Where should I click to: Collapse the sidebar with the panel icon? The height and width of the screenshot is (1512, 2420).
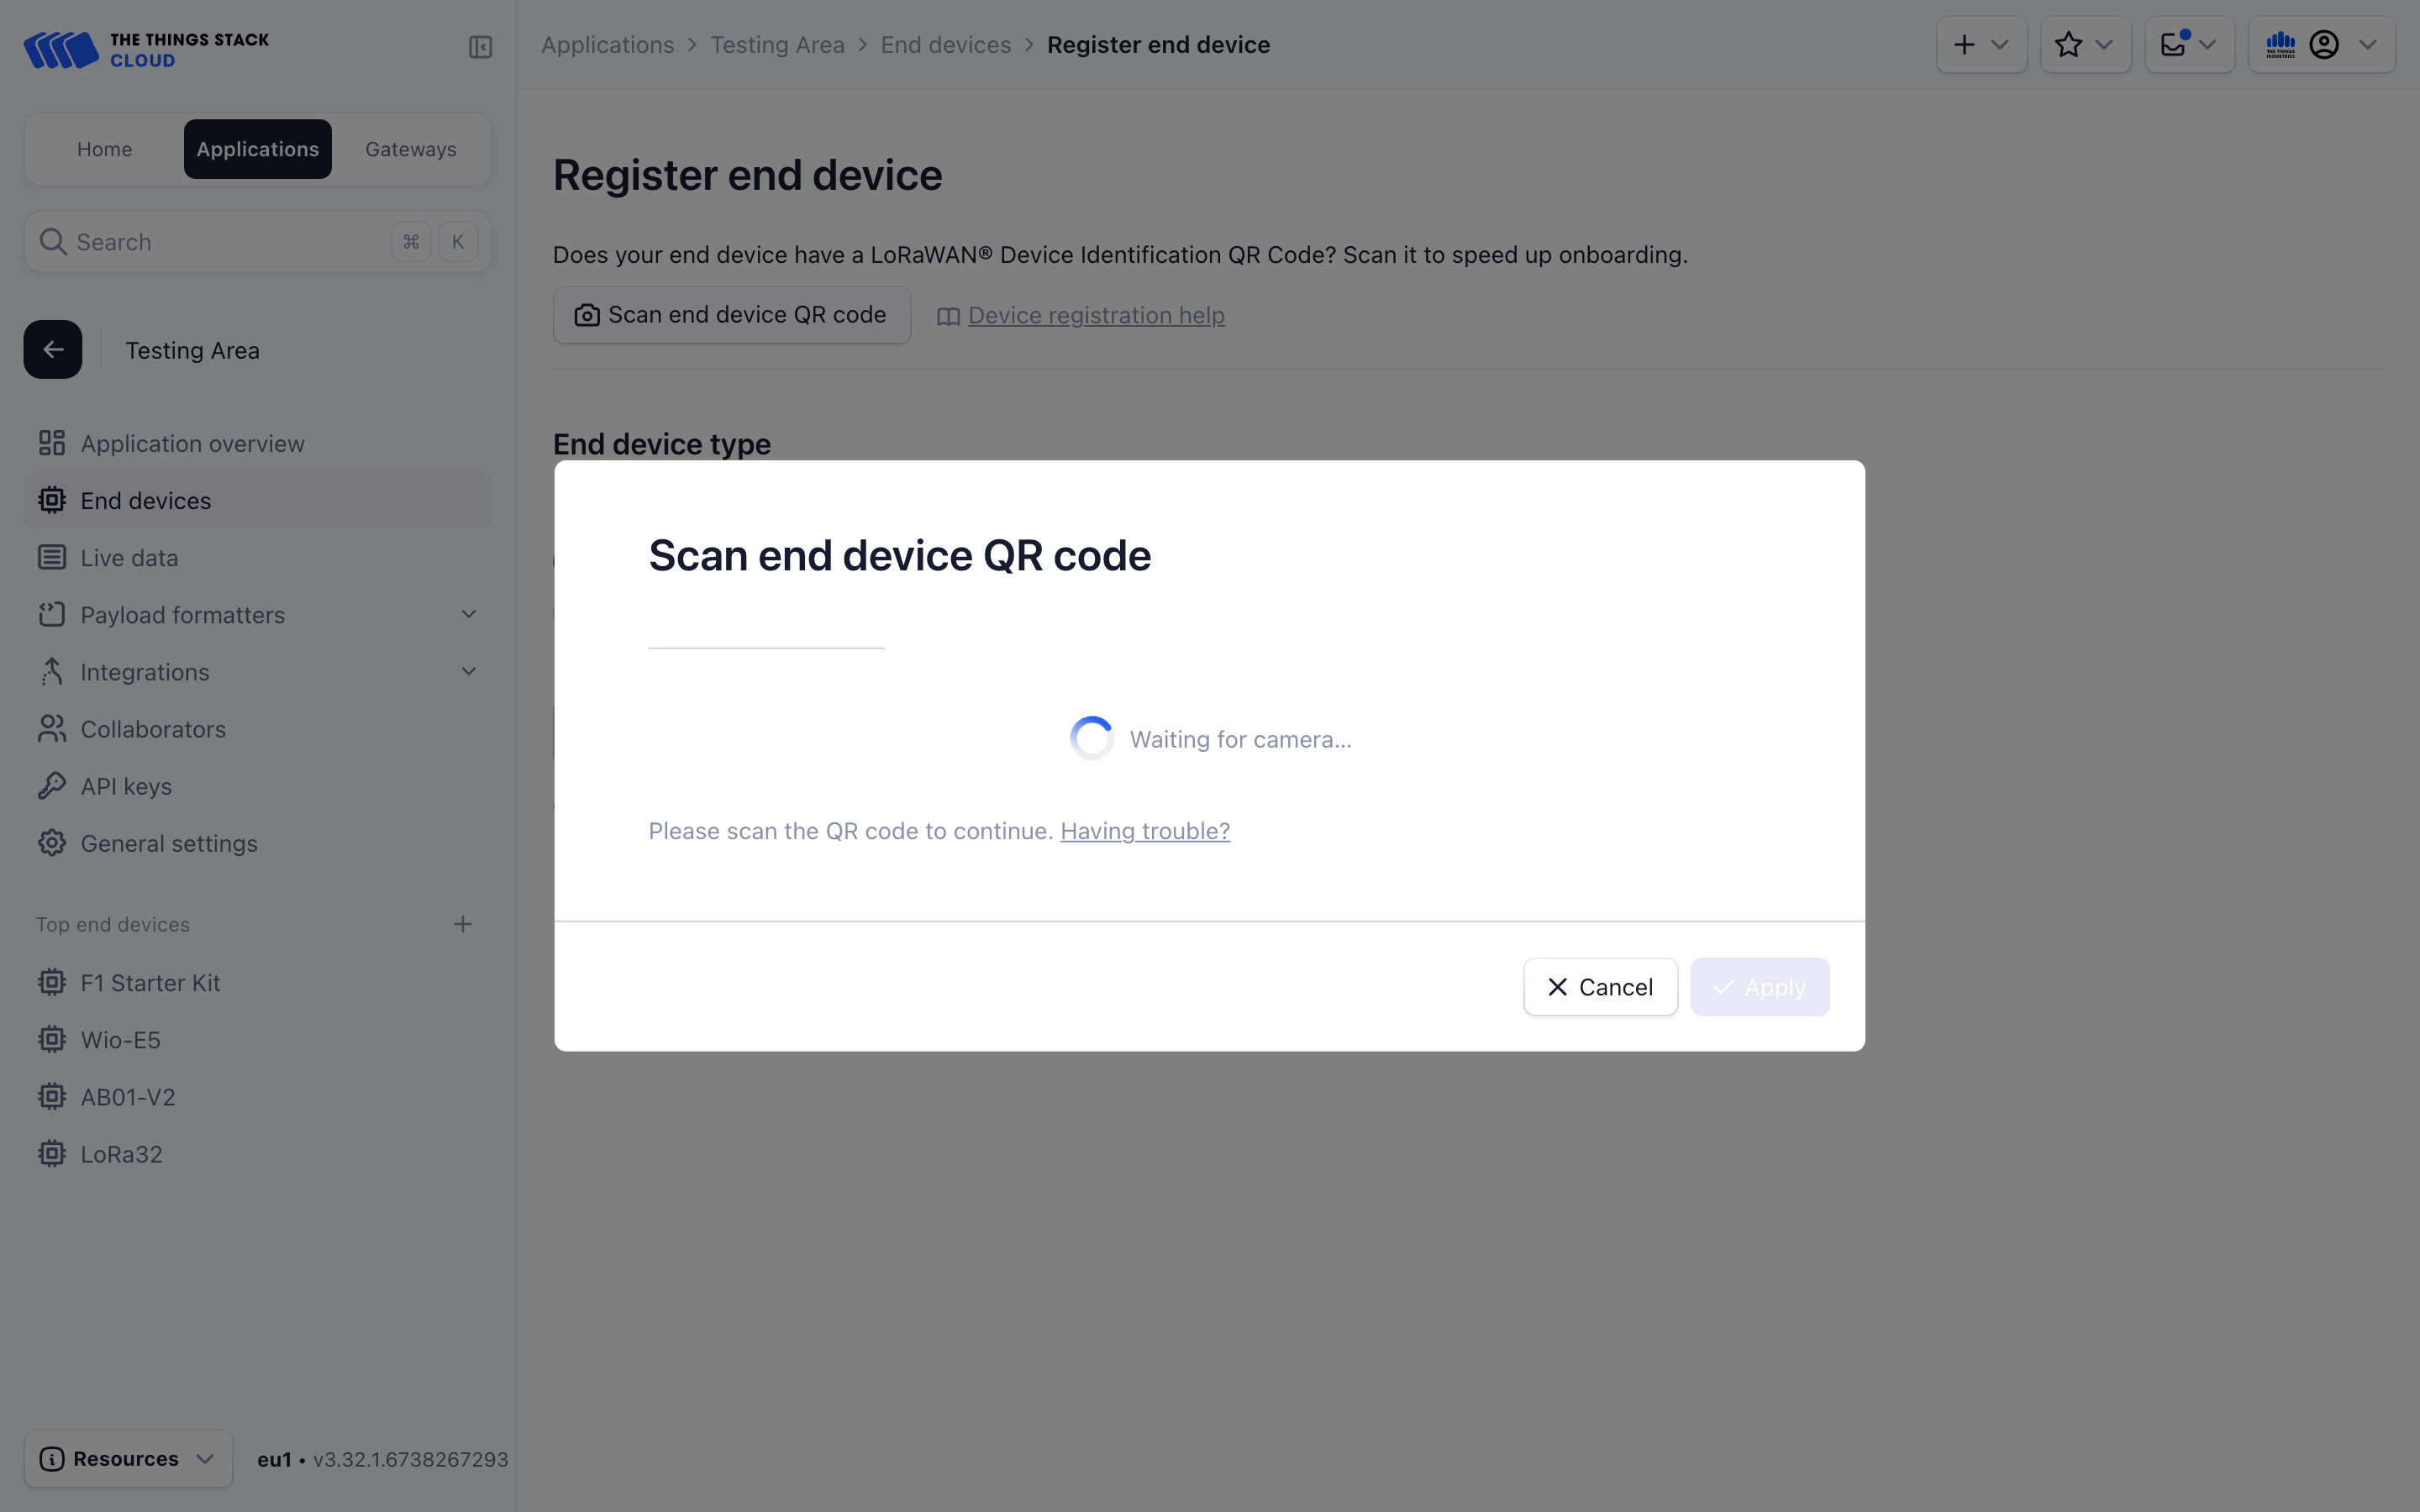(480, 47)
